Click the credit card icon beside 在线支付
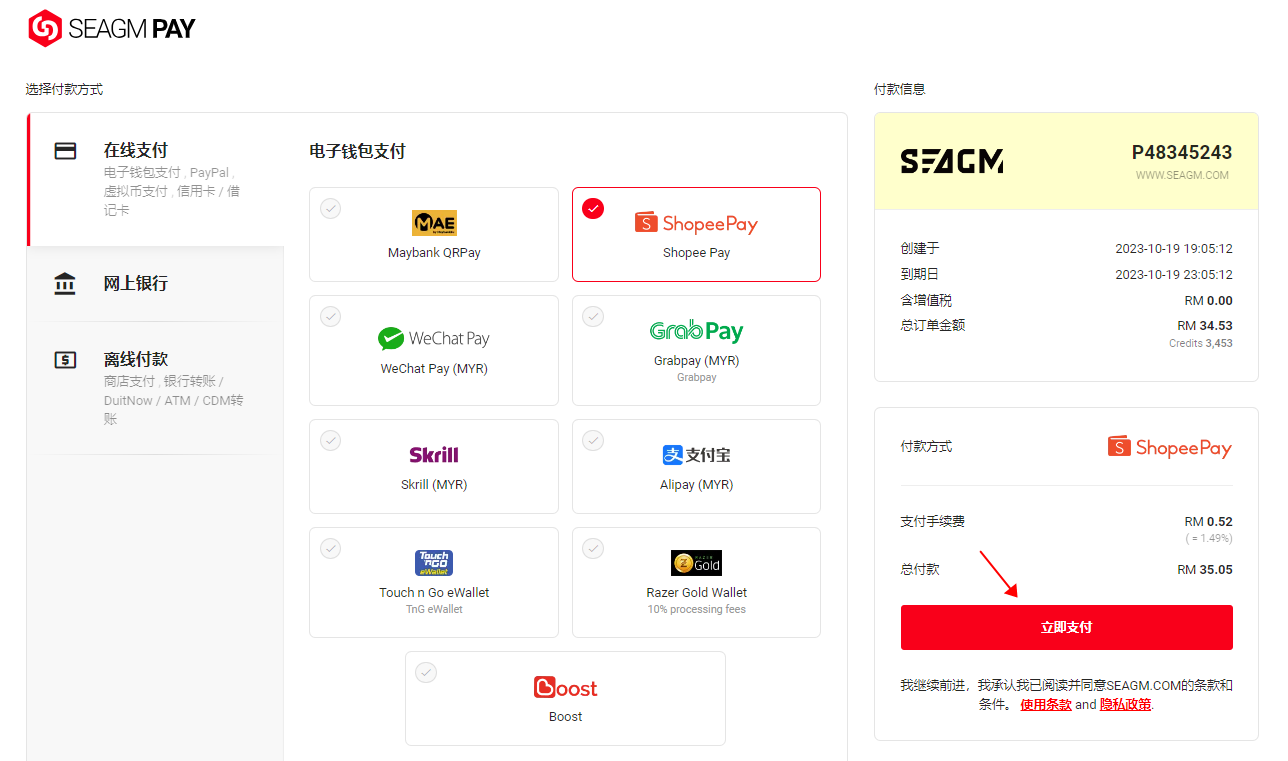The width and height of the screenshot is (1288, 761). pyautogui.click(x=65, y=151)
